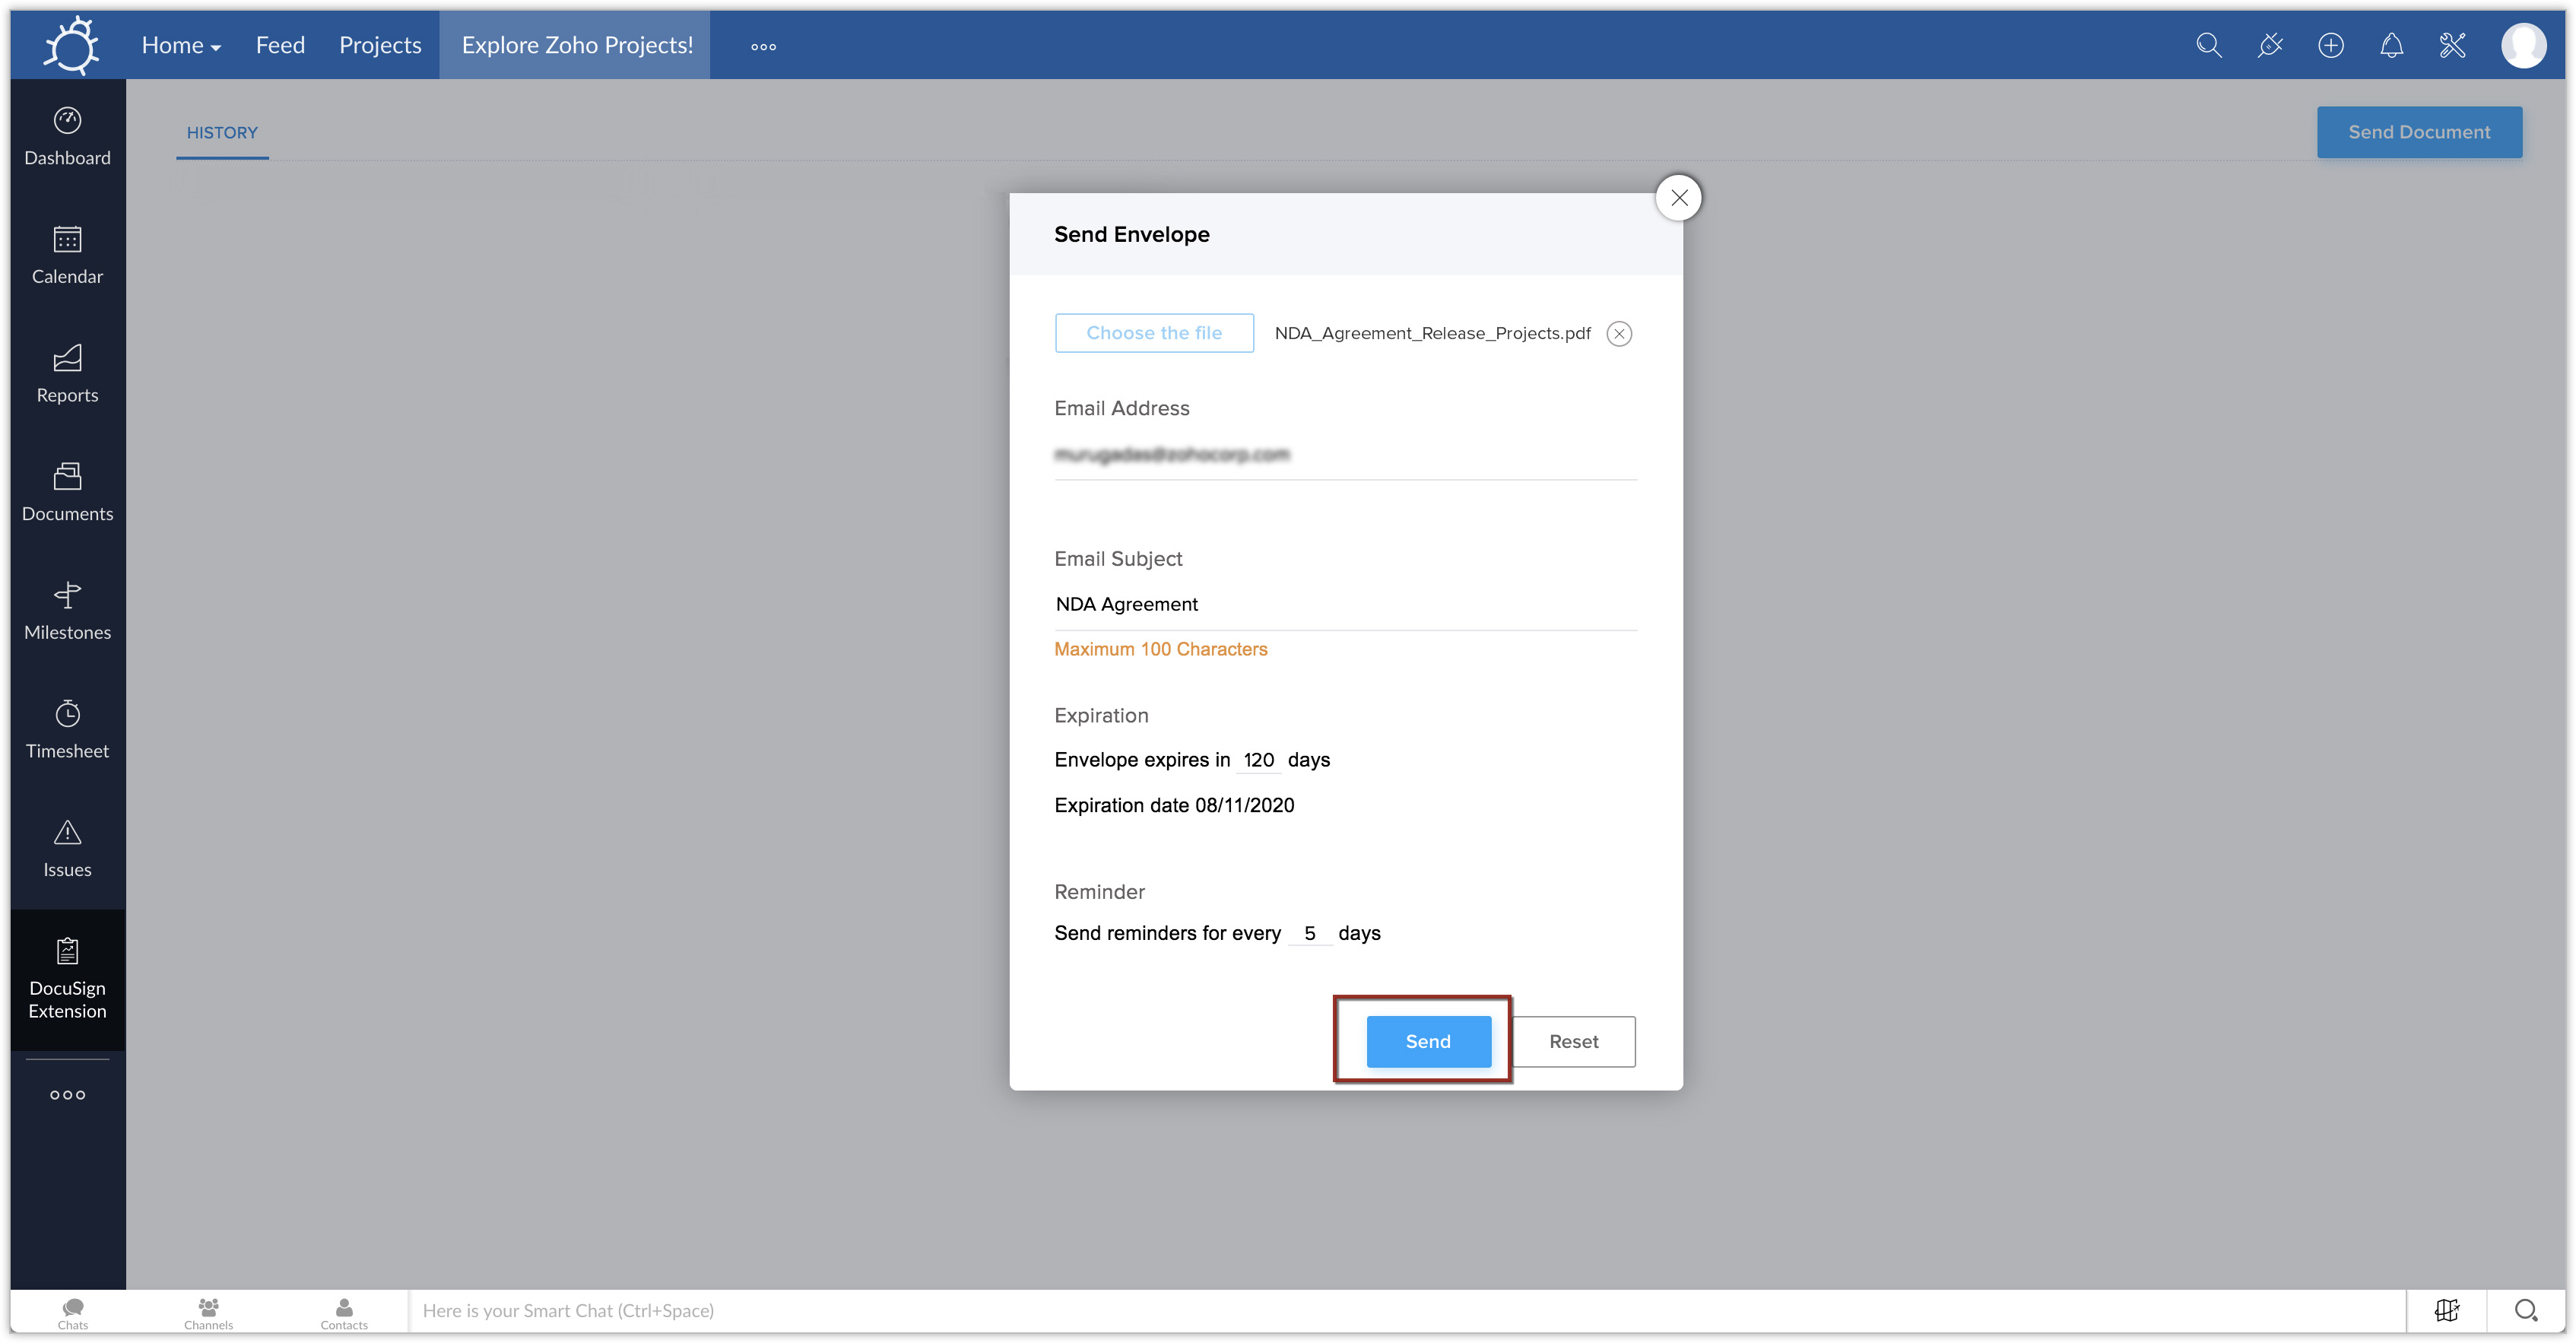Click the search magnifier in top bar
The image size is (2576, 1343).
tap(2208, 45)
